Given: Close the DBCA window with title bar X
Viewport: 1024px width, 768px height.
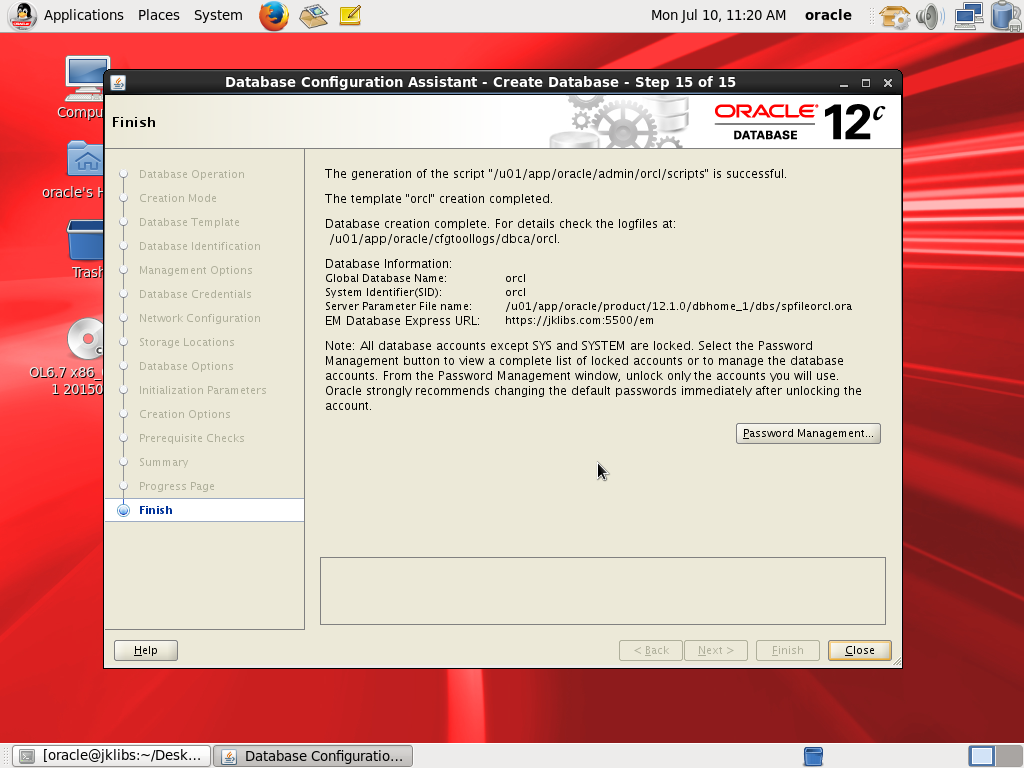Looking at the screenshot, I should [x=888, y=83].
